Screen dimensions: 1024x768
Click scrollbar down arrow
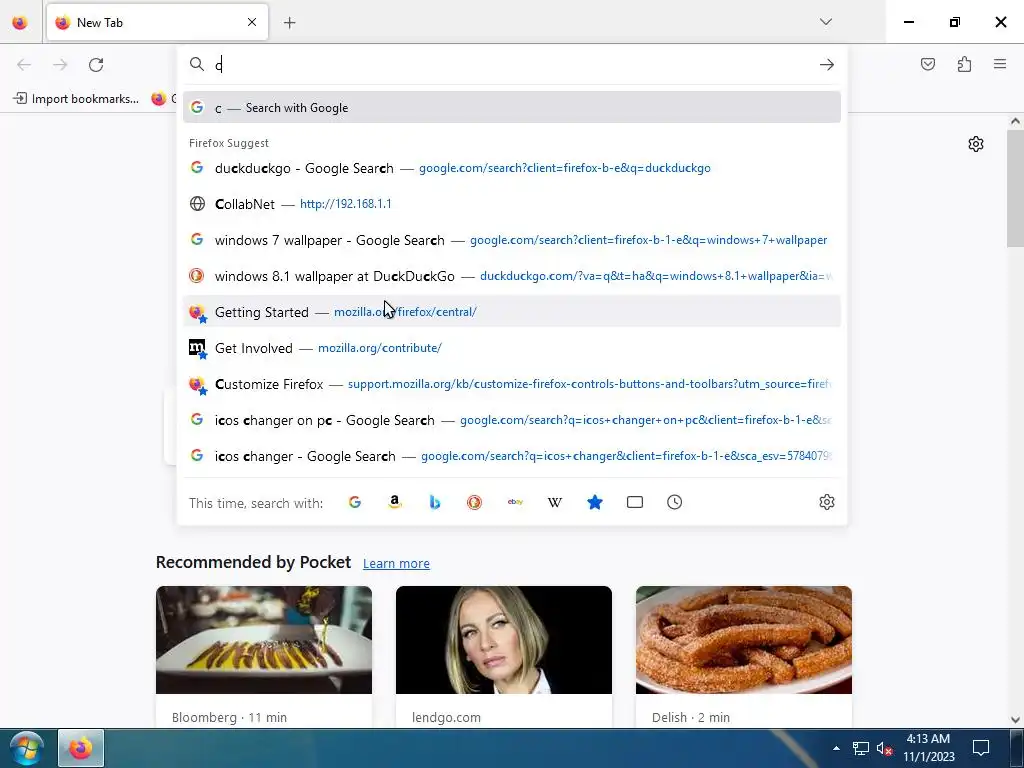pyautogui.click(x=1015, y=720)
